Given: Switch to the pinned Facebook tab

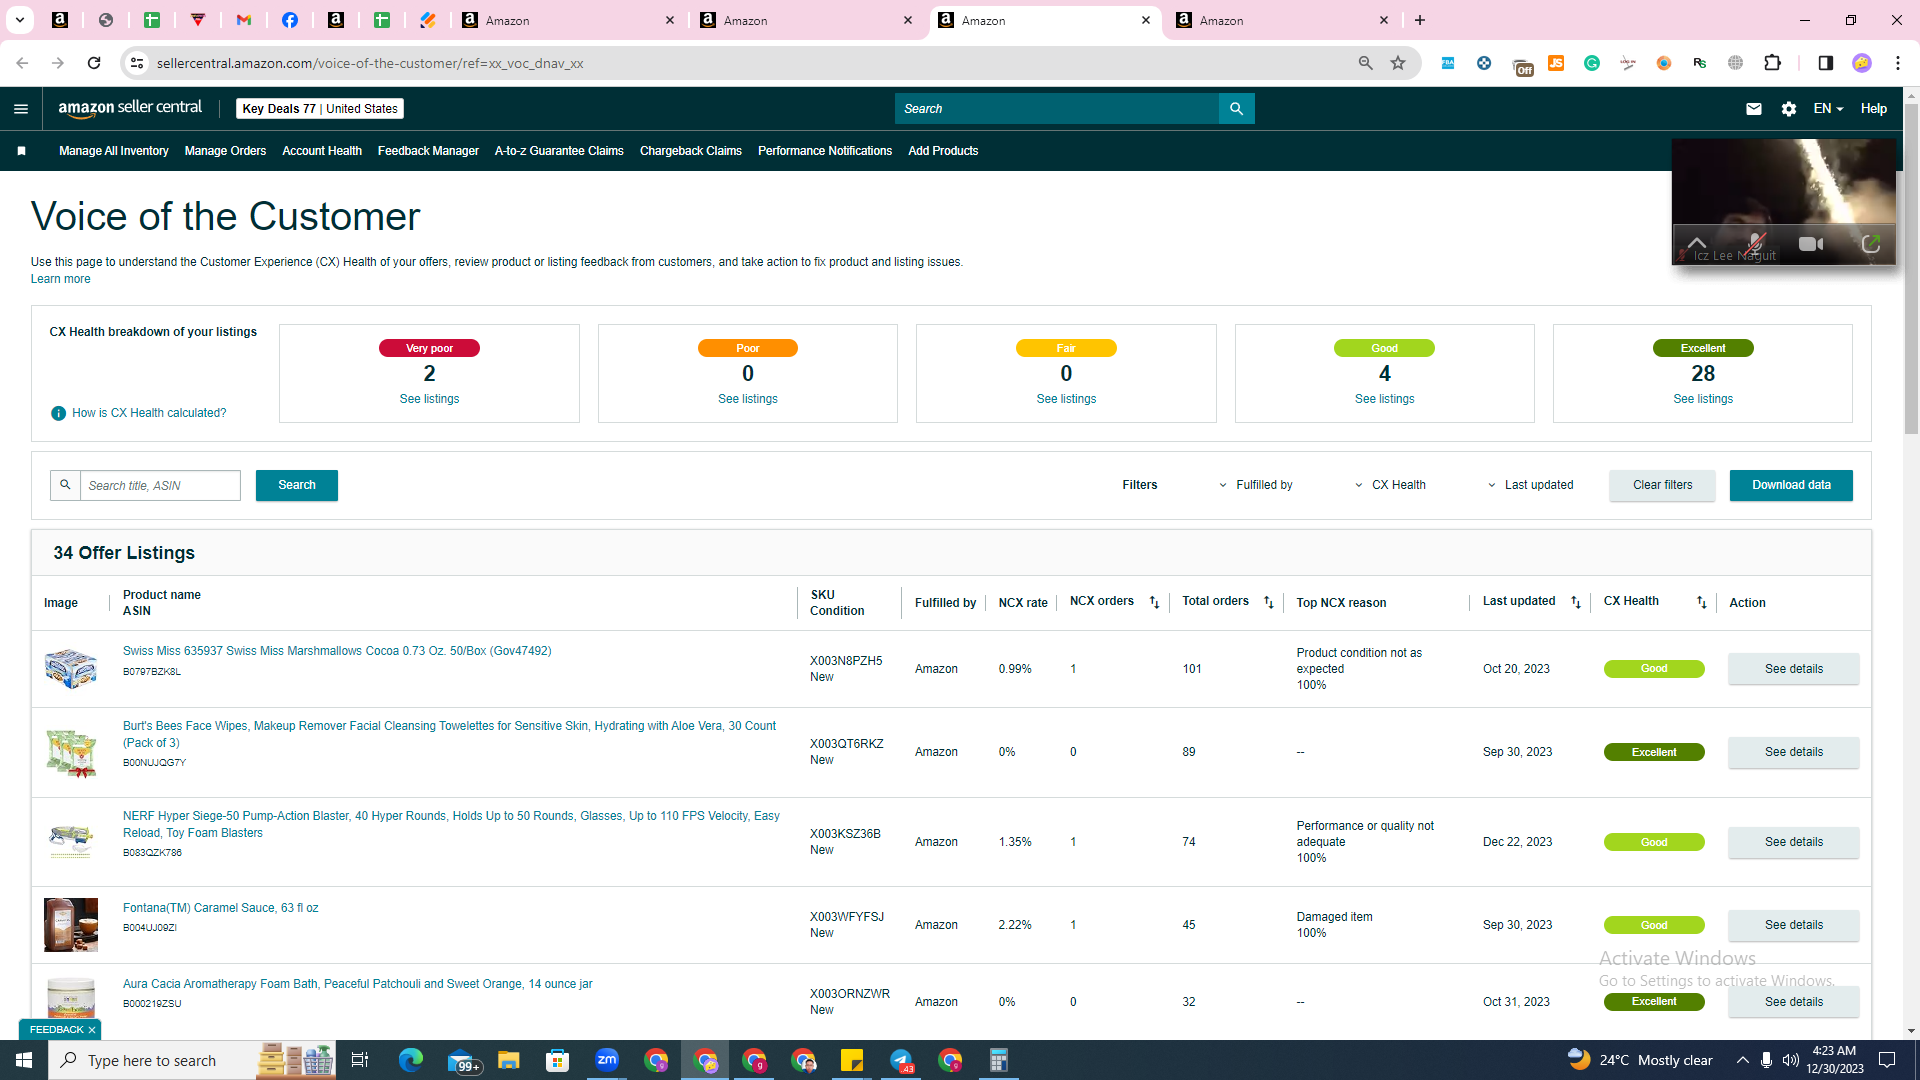Looking at the screenshot, I should 290,20.
